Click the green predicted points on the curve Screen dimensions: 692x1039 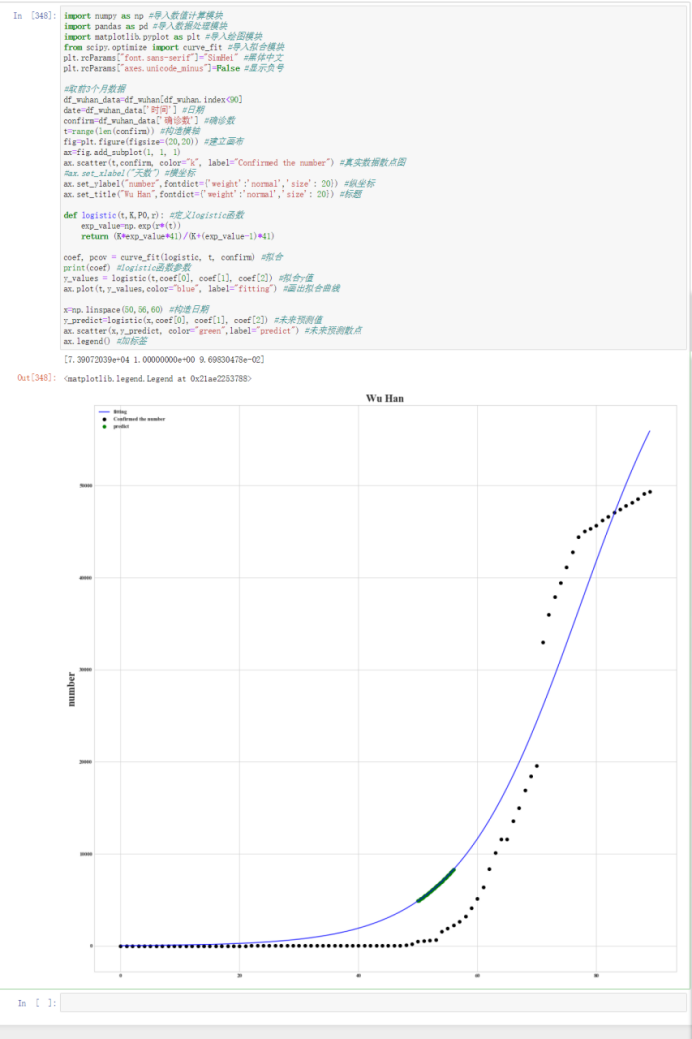[x=436, y=885]
